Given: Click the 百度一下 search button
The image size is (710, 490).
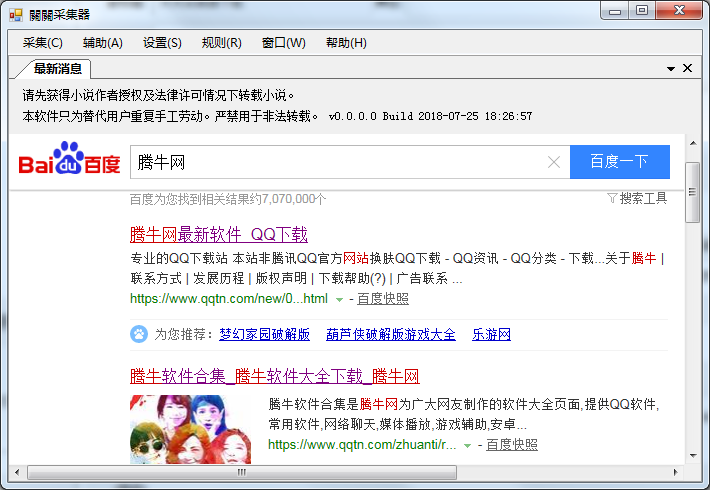Looking at the screenshot, I should tap(619, 162).
